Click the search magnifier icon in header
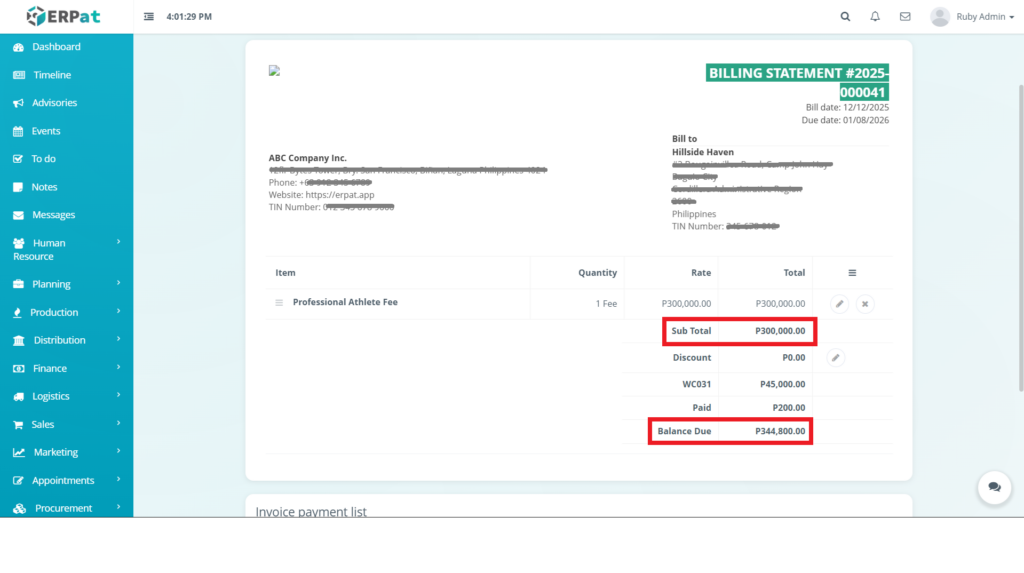The height and width of the screenshot is (573, 1024). tap(845, 17)
